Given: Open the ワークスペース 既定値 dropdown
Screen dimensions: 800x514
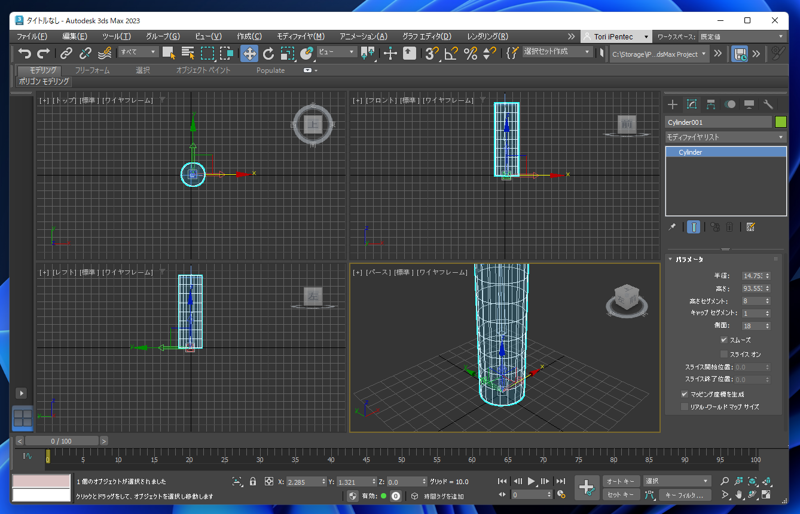Looking at the screenshot, I should 741,37.
